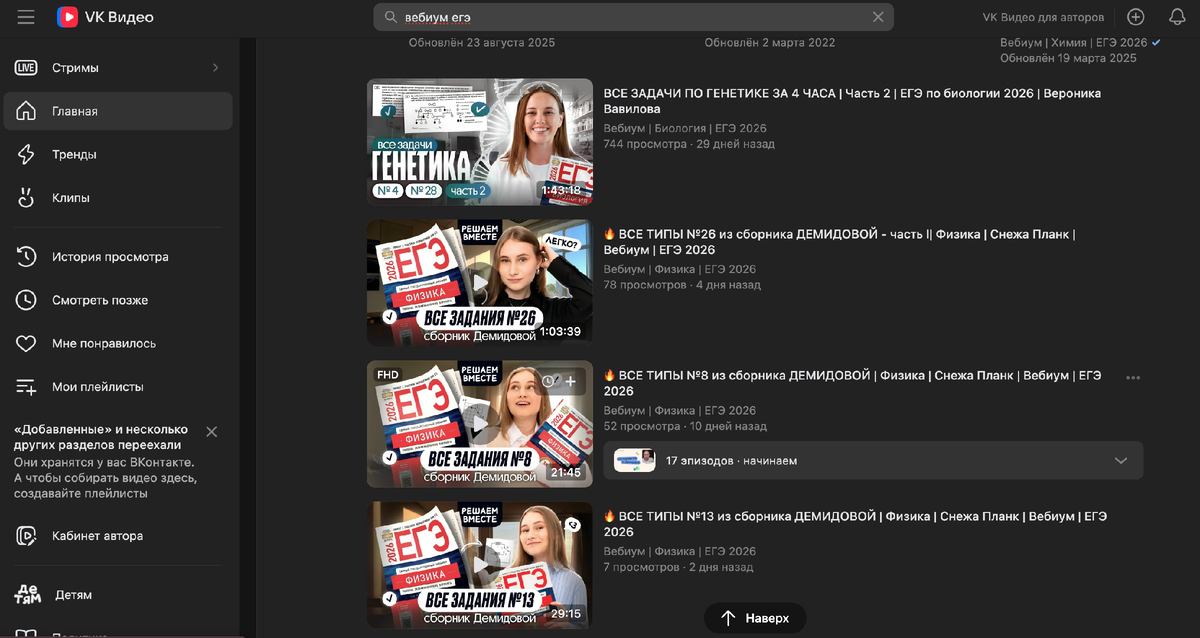Click the Смотреть позже clock icon
The image size is (1200, 638).
[x=26, y=300]
